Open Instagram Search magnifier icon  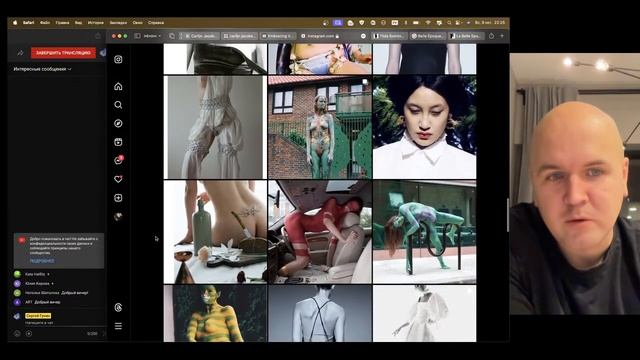[118, 105]
